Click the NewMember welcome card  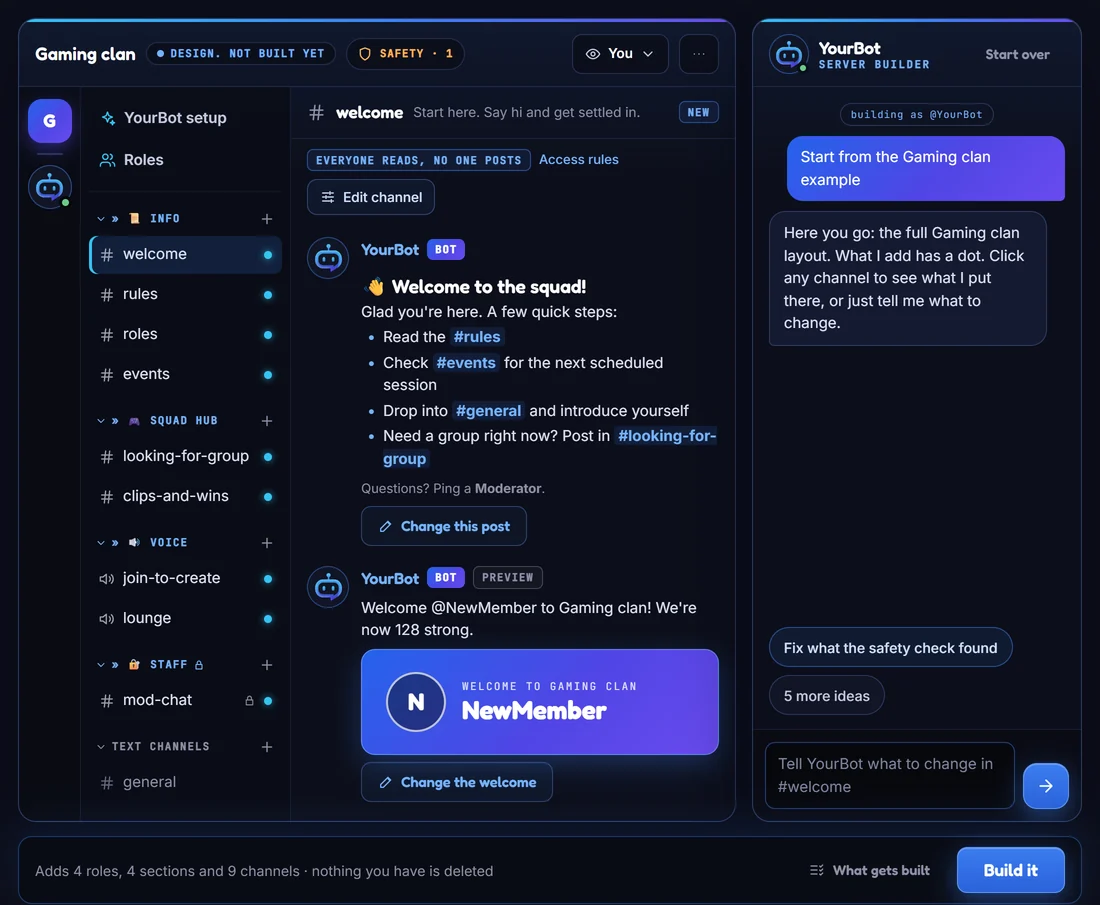[539, 702]
